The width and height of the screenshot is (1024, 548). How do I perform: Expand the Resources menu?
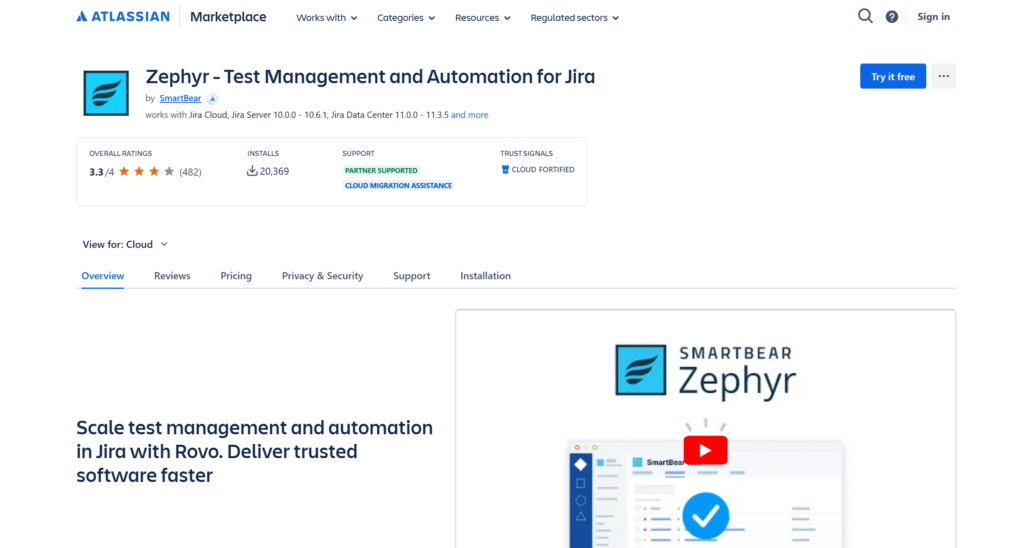click(483, 18)
